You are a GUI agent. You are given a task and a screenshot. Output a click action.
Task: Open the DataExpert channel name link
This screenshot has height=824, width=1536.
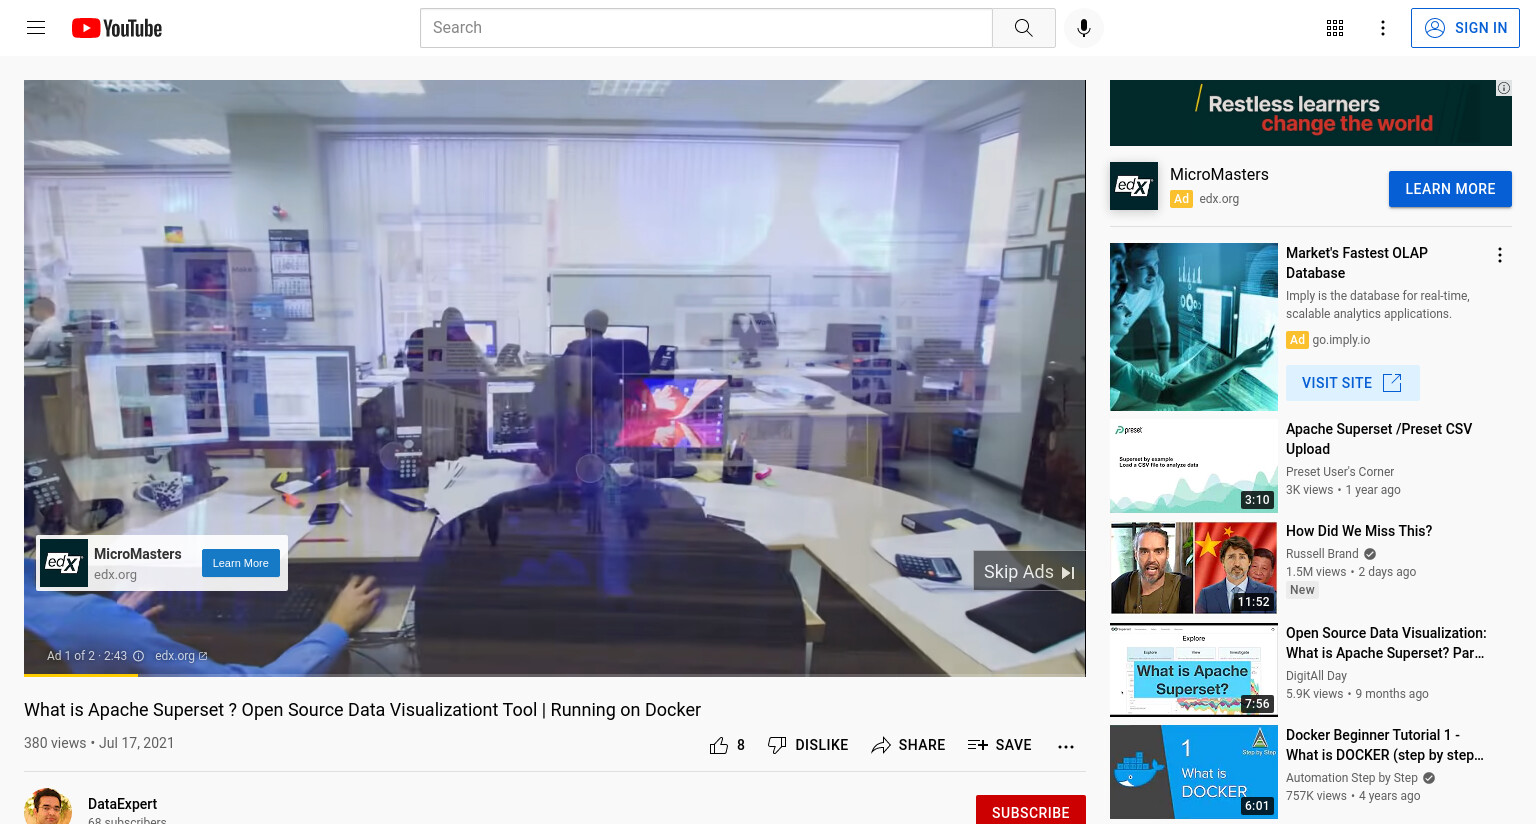pyautogui.click(x=122, y=804)
